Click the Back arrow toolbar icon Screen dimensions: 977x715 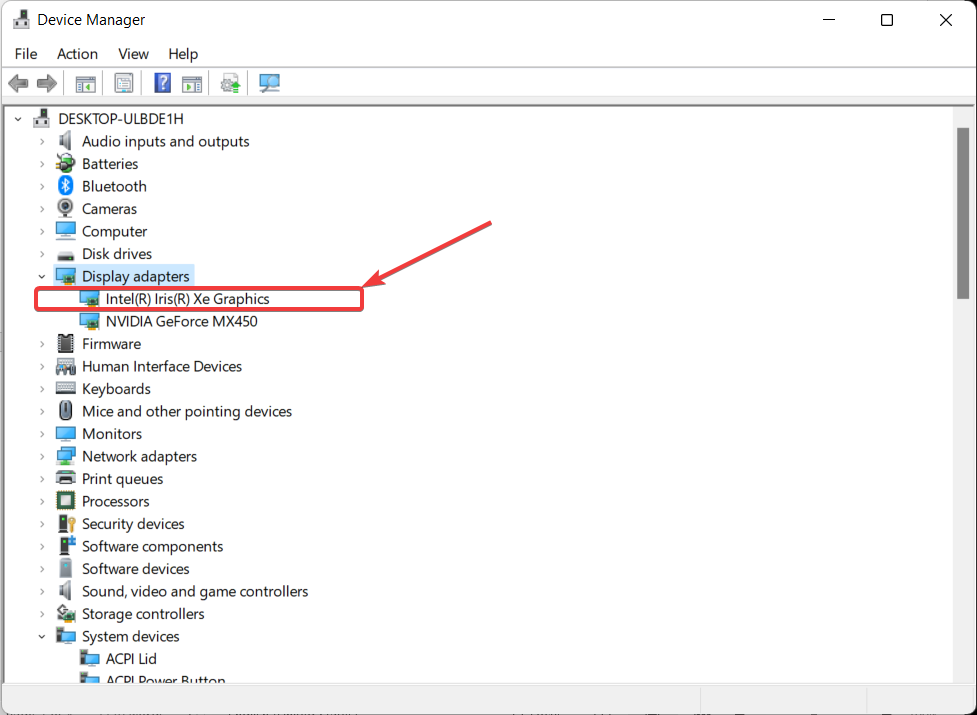coord(19,83)
